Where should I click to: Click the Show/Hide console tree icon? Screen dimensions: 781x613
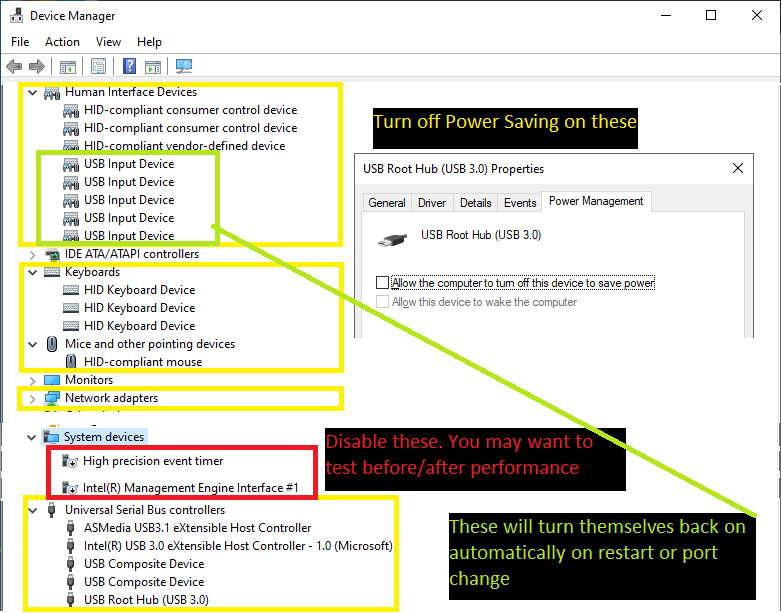coord(68,67)
